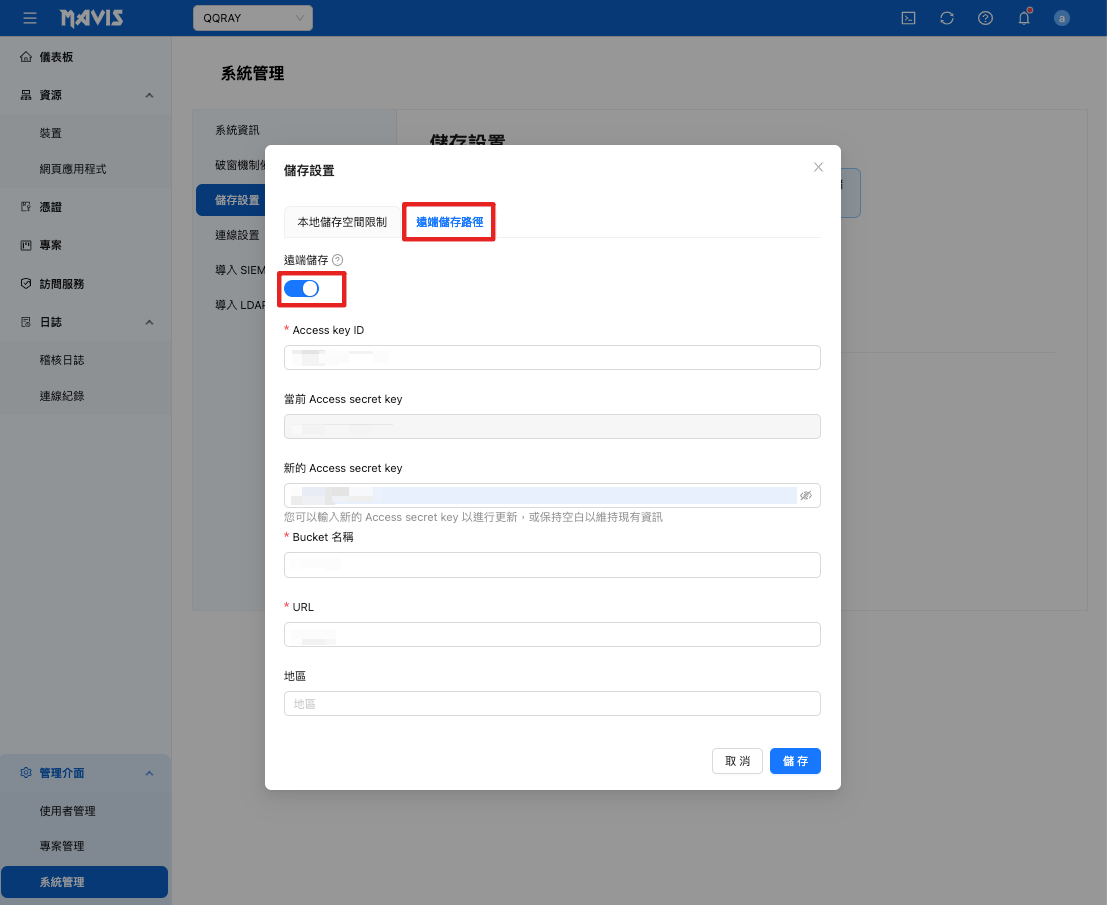Viewport: 1107px width, 905px height.
Task: Click the 遠端儲存 help tooltip icon
Action: [x=337, y=260]
